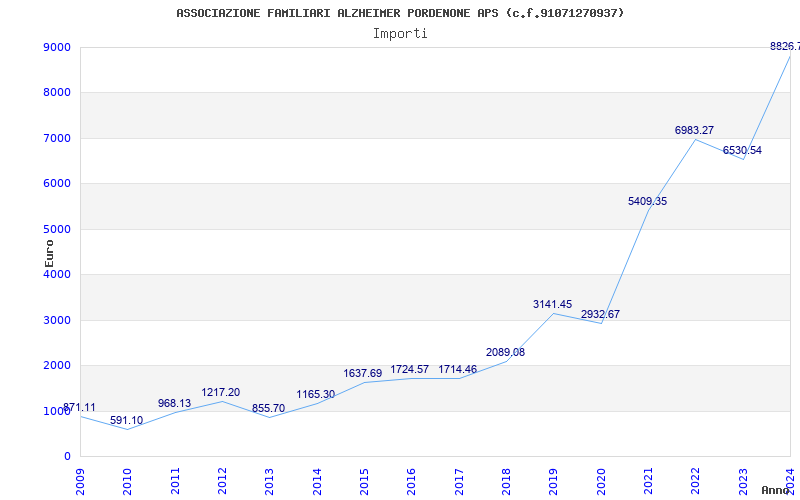800x500 pixels.
Task: Select the 591.10 data label
Action: [x=127, y=420]
